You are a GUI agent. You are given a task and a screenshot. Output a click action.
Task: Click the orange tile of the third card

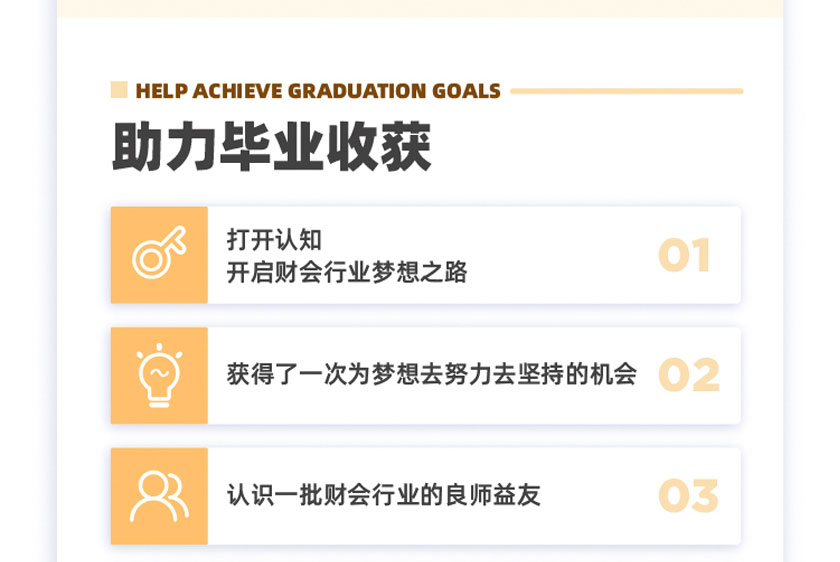(x=159, y=496)
